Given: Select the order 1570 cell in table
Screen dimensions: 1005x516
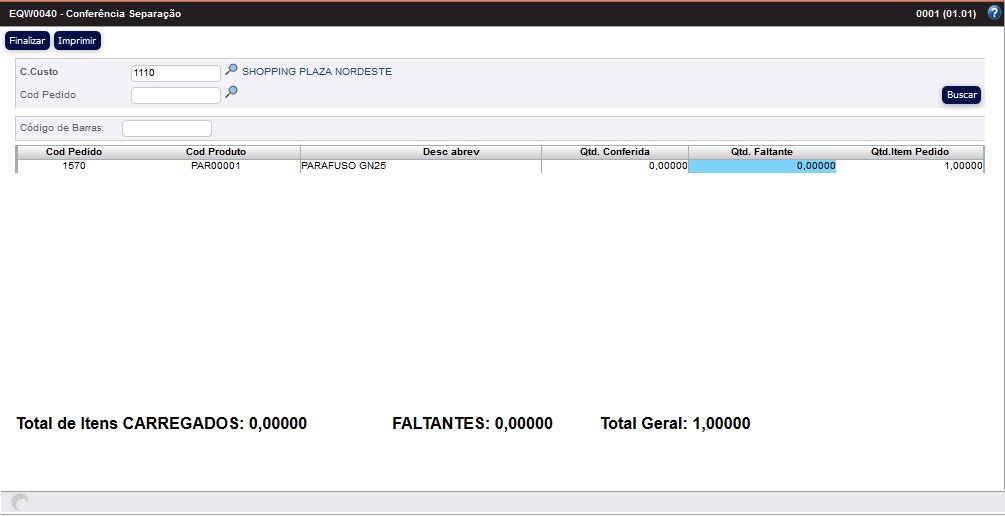Looking at the screenshot, I should tap(74, 167).
